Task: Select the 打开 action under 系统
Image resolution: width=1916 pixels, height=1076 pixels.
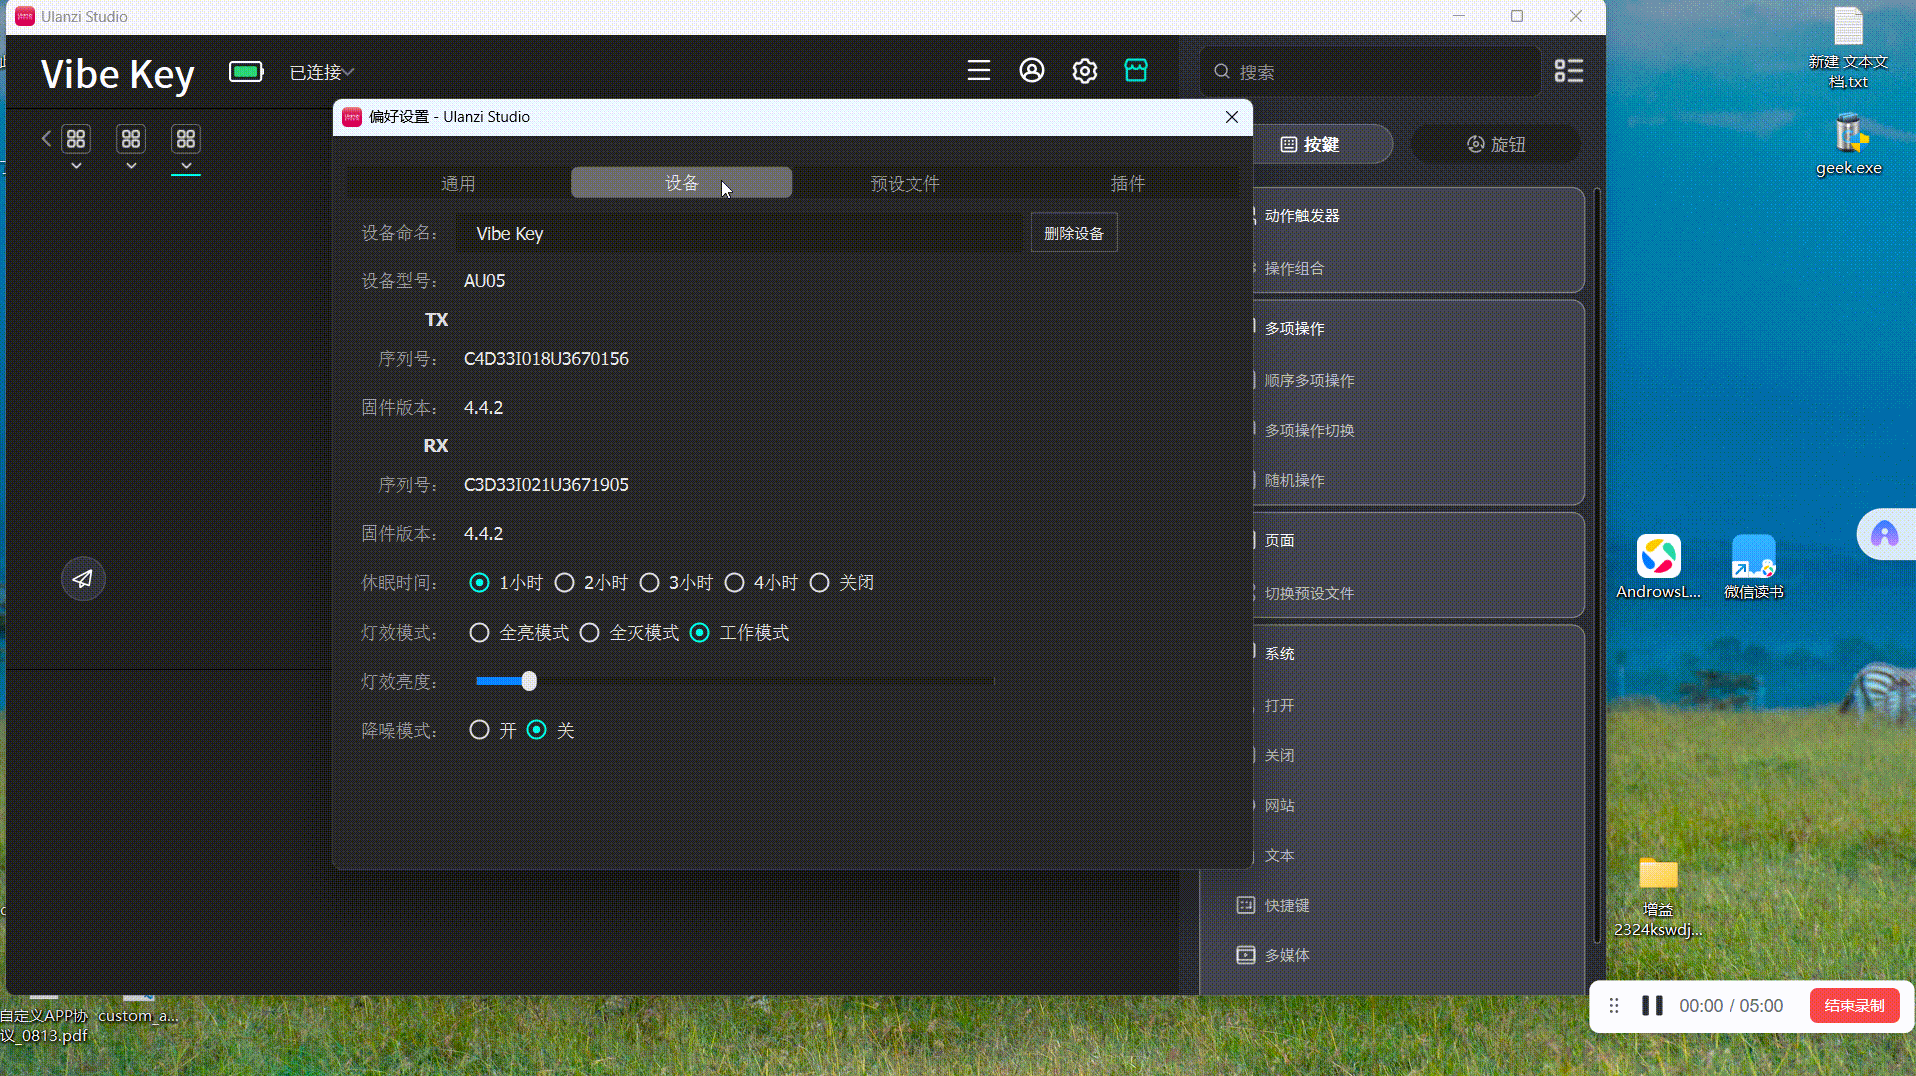Action: (1279, 705)
